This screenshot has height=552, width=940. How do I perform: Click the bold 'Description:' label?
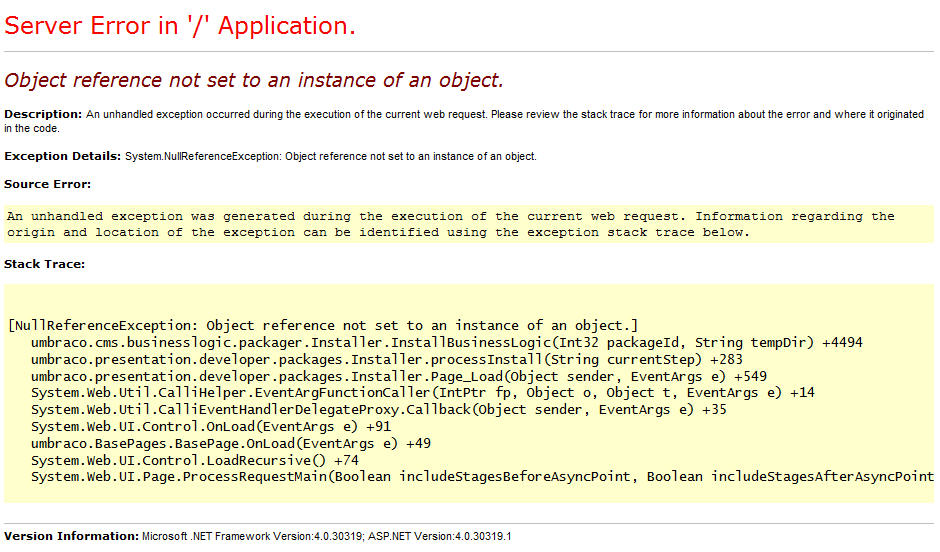coord(43,115)
